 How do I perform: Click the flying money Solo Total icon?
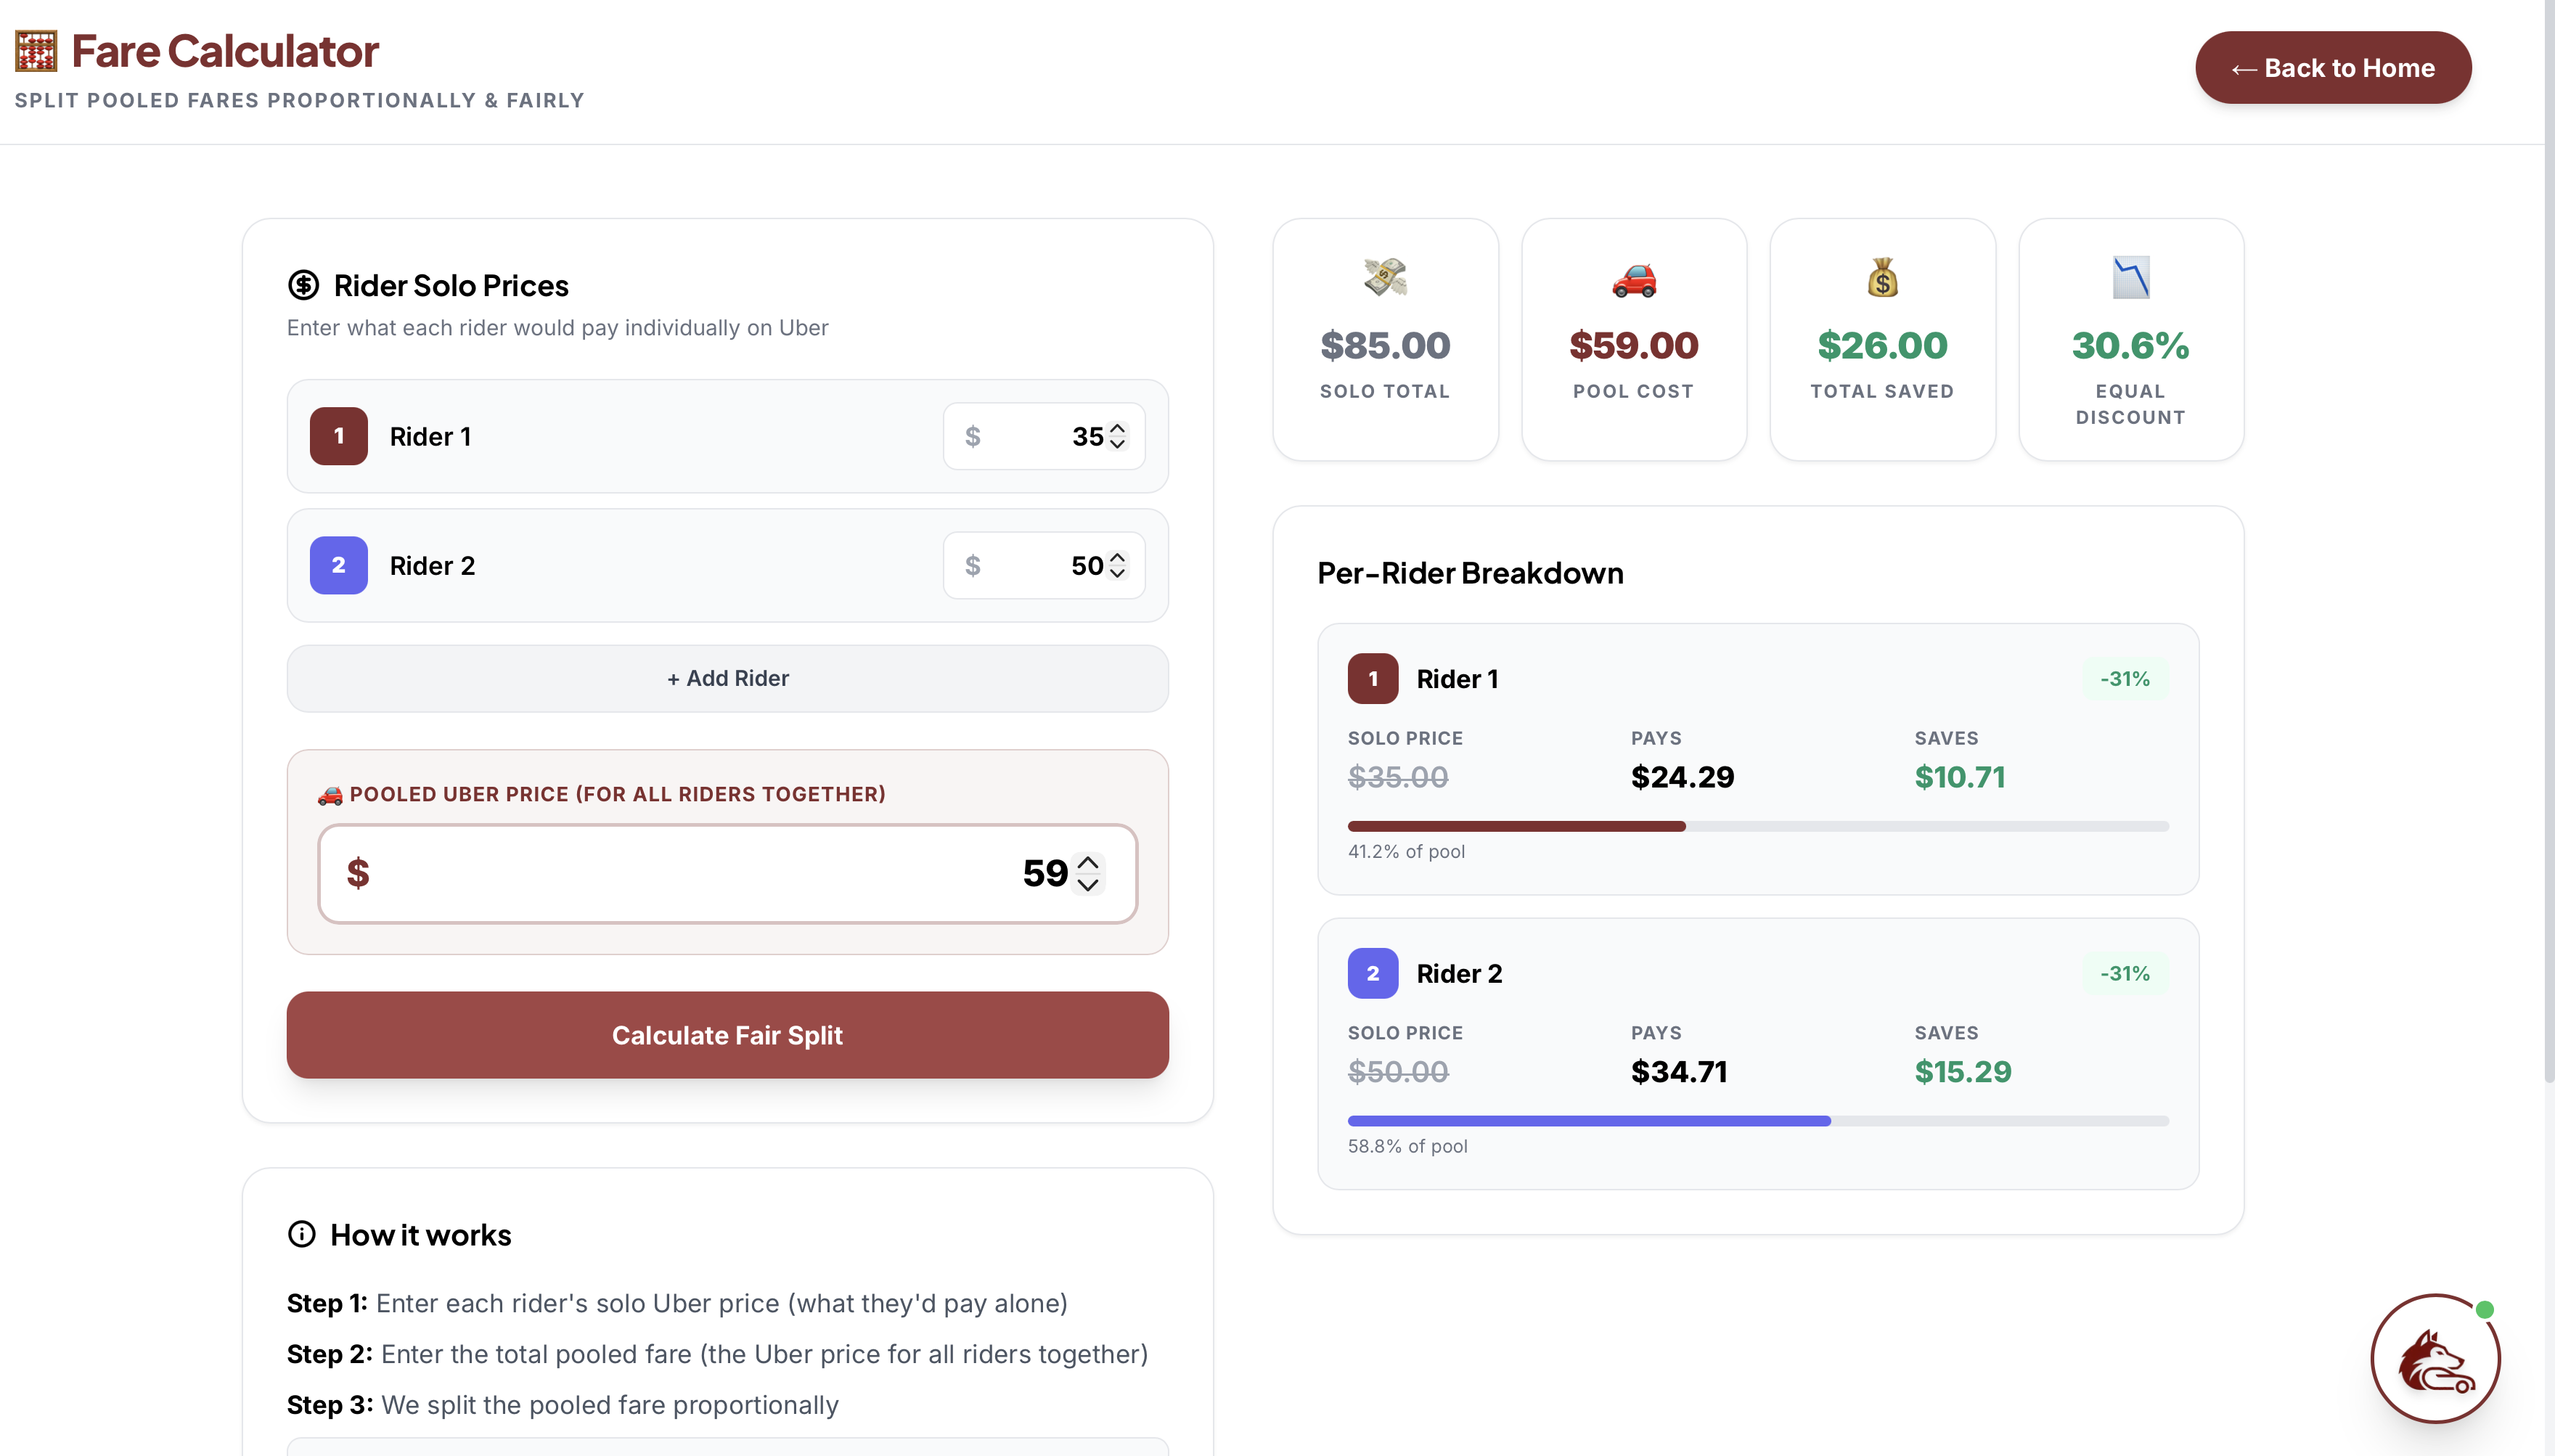(x=1384, y=278)
